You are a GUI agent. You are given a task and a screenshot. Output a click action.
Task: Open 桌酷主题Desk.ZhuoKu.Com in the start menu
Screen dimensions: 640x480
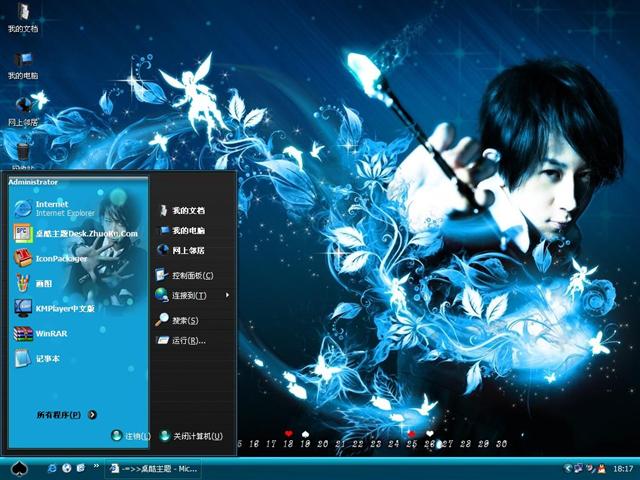[x=76, y=233]
